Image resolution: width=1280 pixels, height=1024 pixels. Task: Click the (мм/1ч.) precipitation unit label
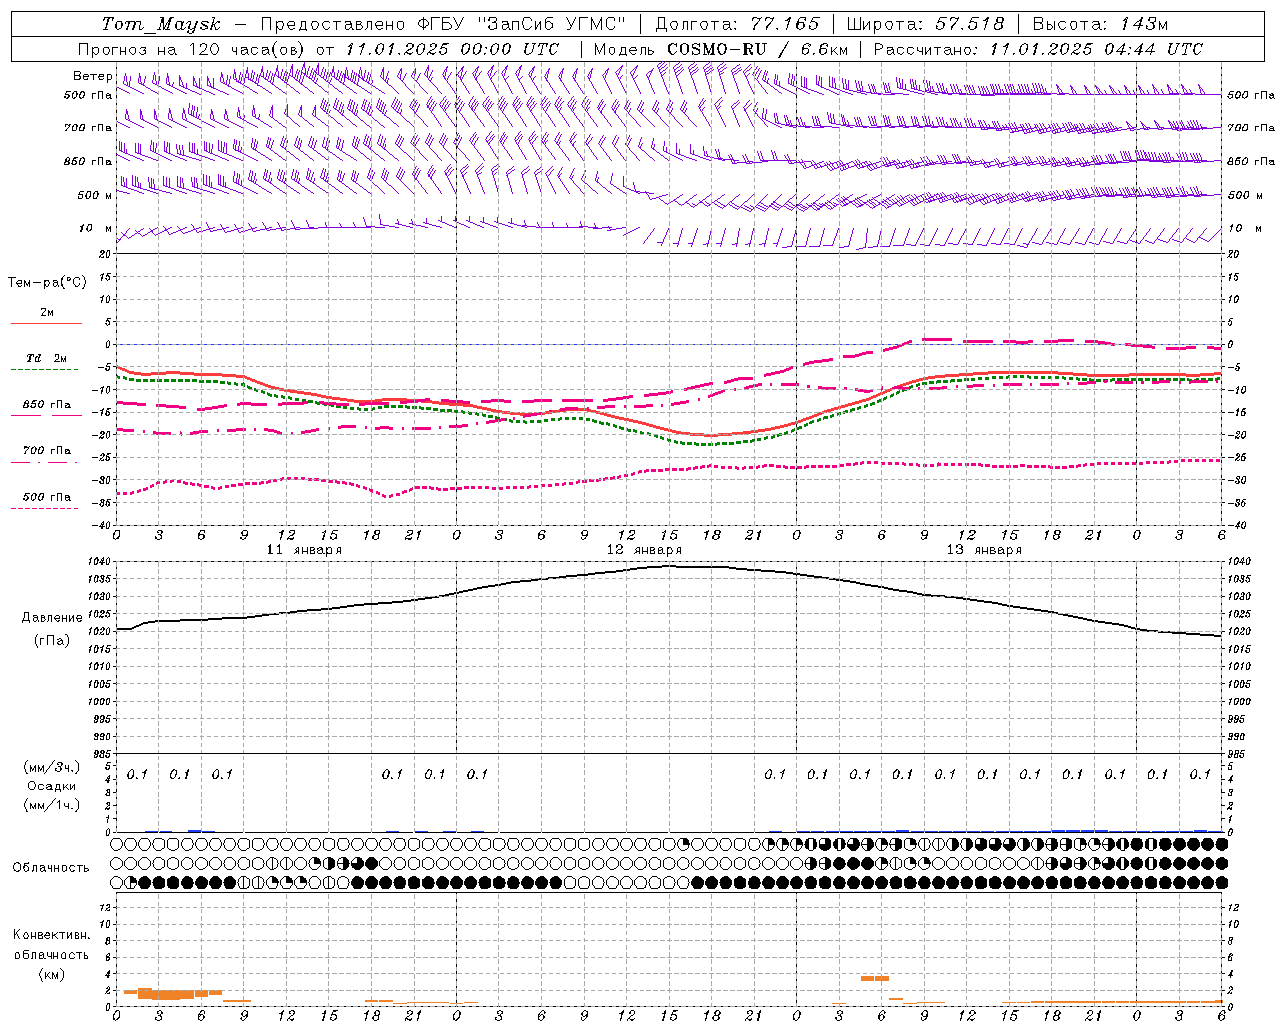pyautogui.click(x=52, y=805)
